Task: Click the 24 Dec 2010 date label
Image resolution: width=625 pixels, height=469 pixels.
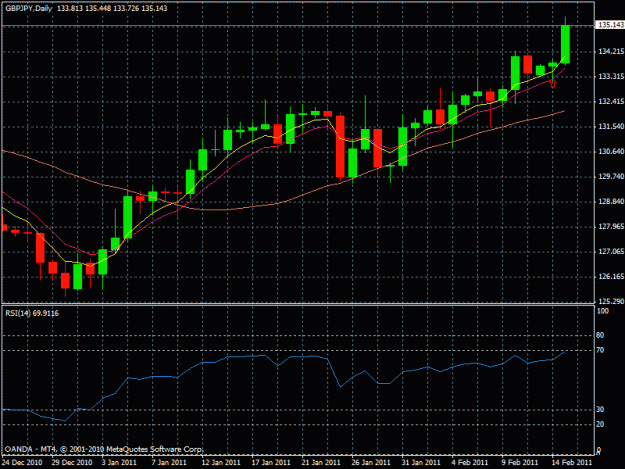Action: (x=22, y=463)
